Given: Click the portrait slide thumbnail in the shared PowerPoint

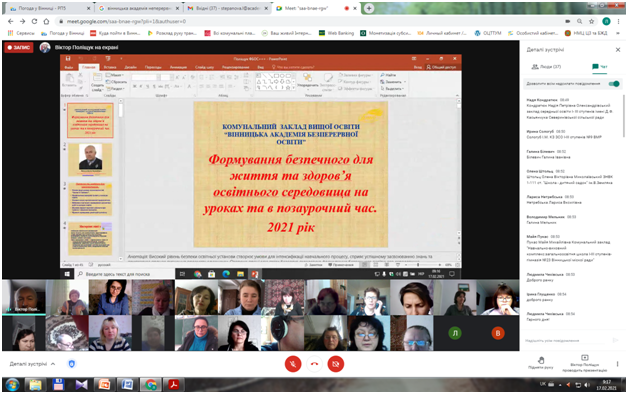Looking at the screenshot, I should coord(90,160).
